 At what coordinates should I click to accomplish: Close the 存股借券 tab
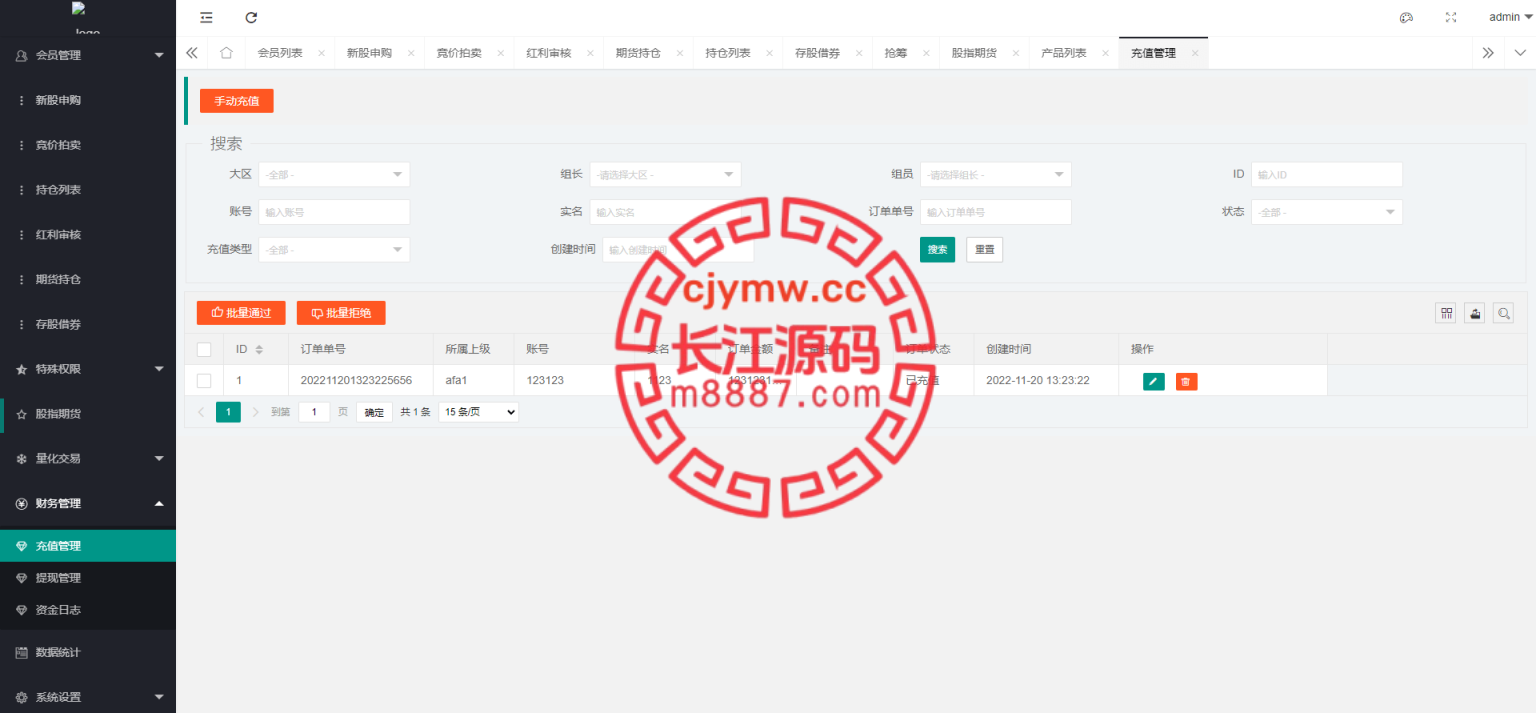(x=859, y=53)
